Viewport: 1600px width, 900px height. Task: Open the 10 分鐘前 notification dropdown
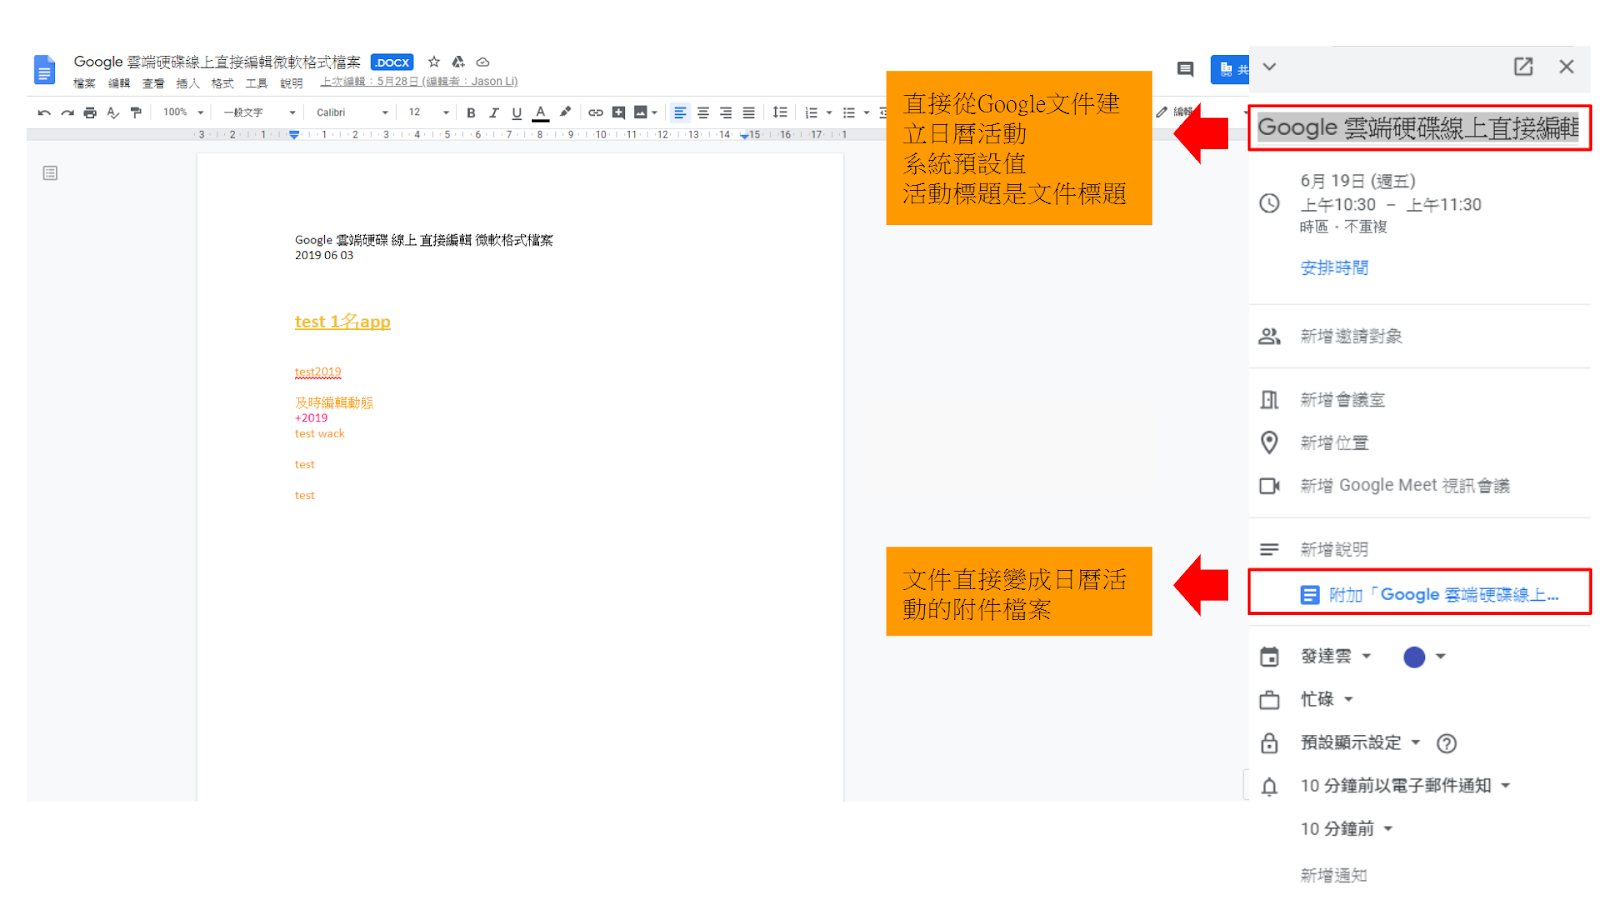click(x=1346, y=829)
